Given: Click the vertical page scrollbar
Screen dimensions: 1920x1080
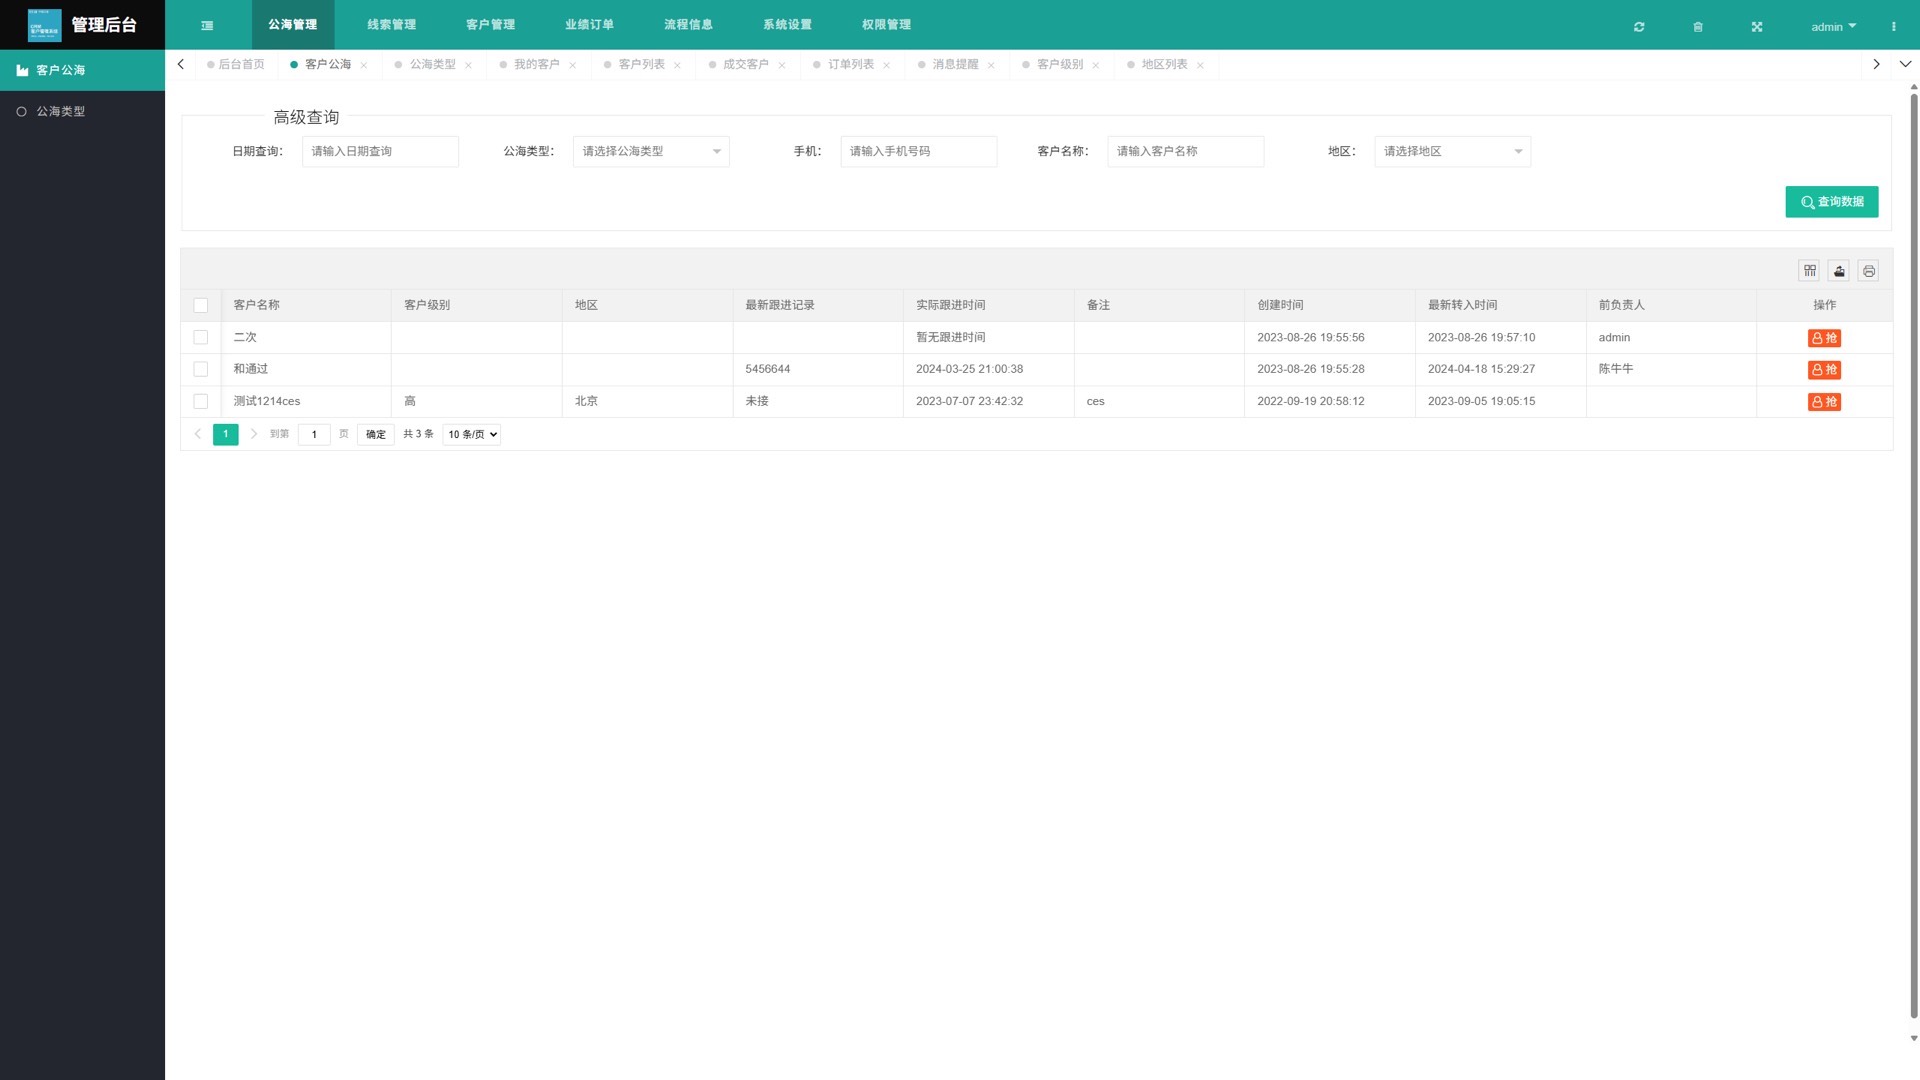Looking at the screenshot, I should click(x=1914, y=555).
